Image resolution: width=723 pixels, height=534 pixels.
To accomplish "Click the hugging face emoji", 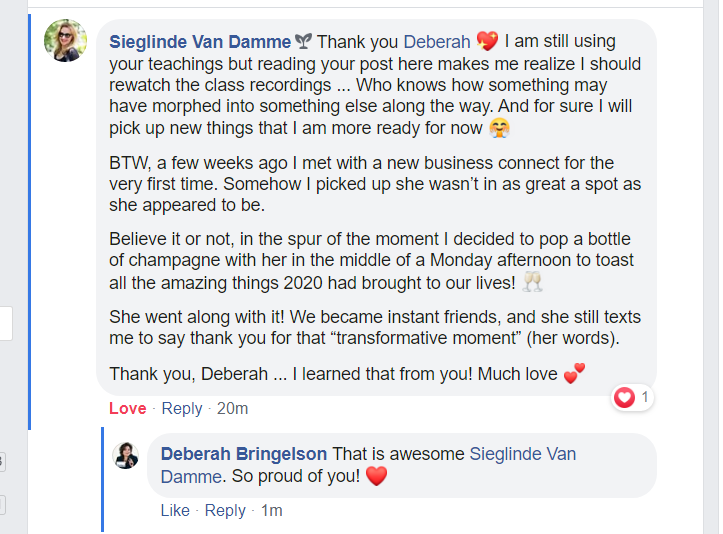I will pyautogui.click(x=500, y=129).
